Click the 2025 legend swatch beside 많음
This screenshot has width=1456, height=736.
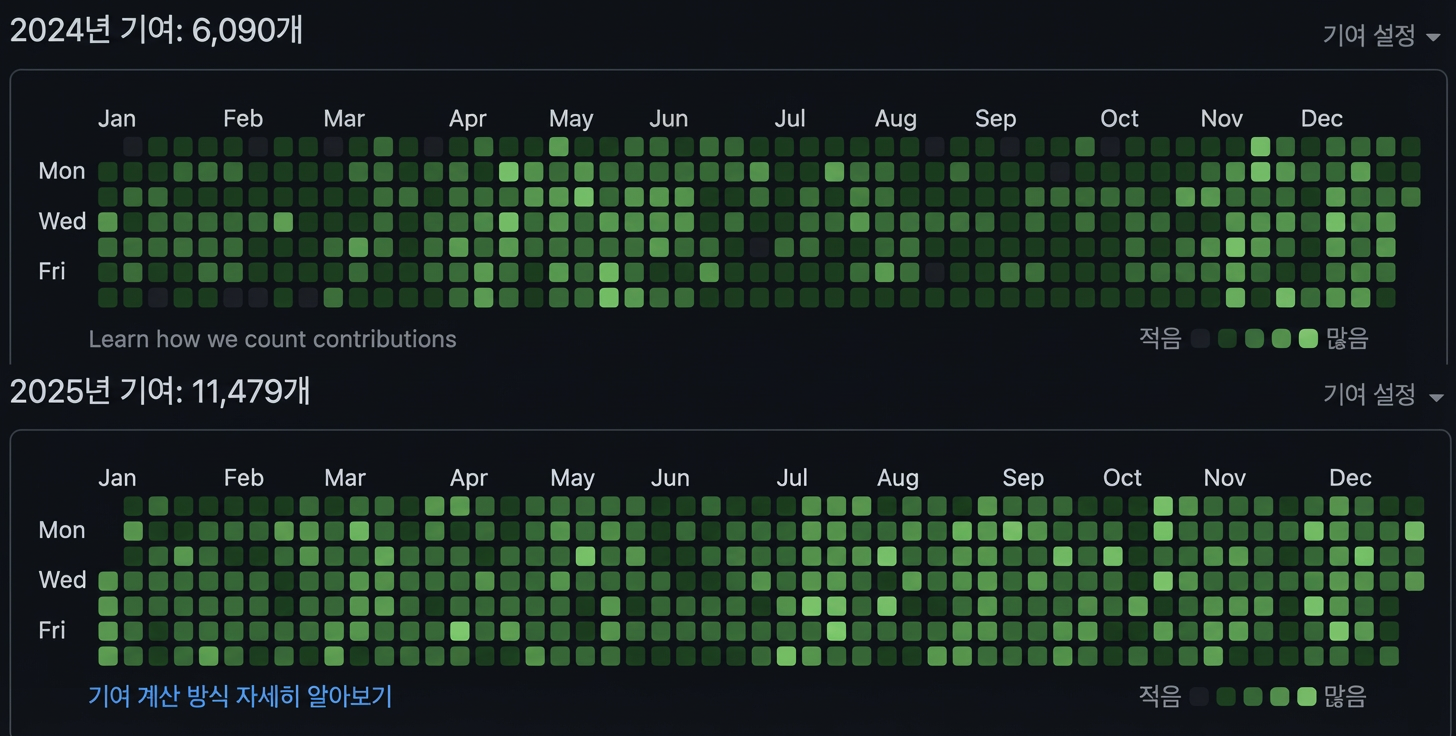coord(1307,697)
